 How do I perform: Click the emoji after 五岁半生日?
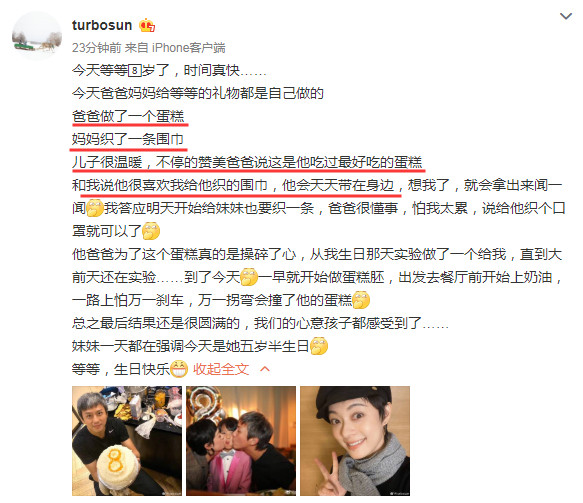(319, 346)
